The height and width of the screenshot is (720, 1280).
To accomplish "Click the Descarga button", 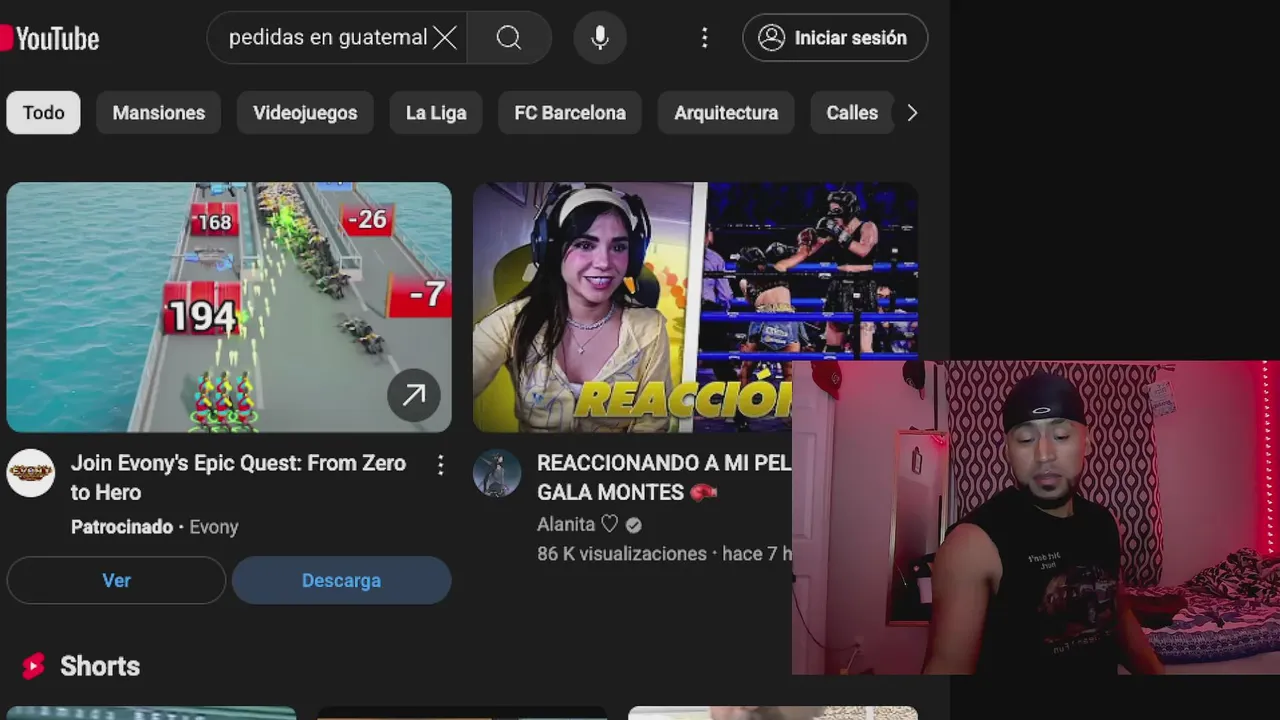I will click(341, 580).
